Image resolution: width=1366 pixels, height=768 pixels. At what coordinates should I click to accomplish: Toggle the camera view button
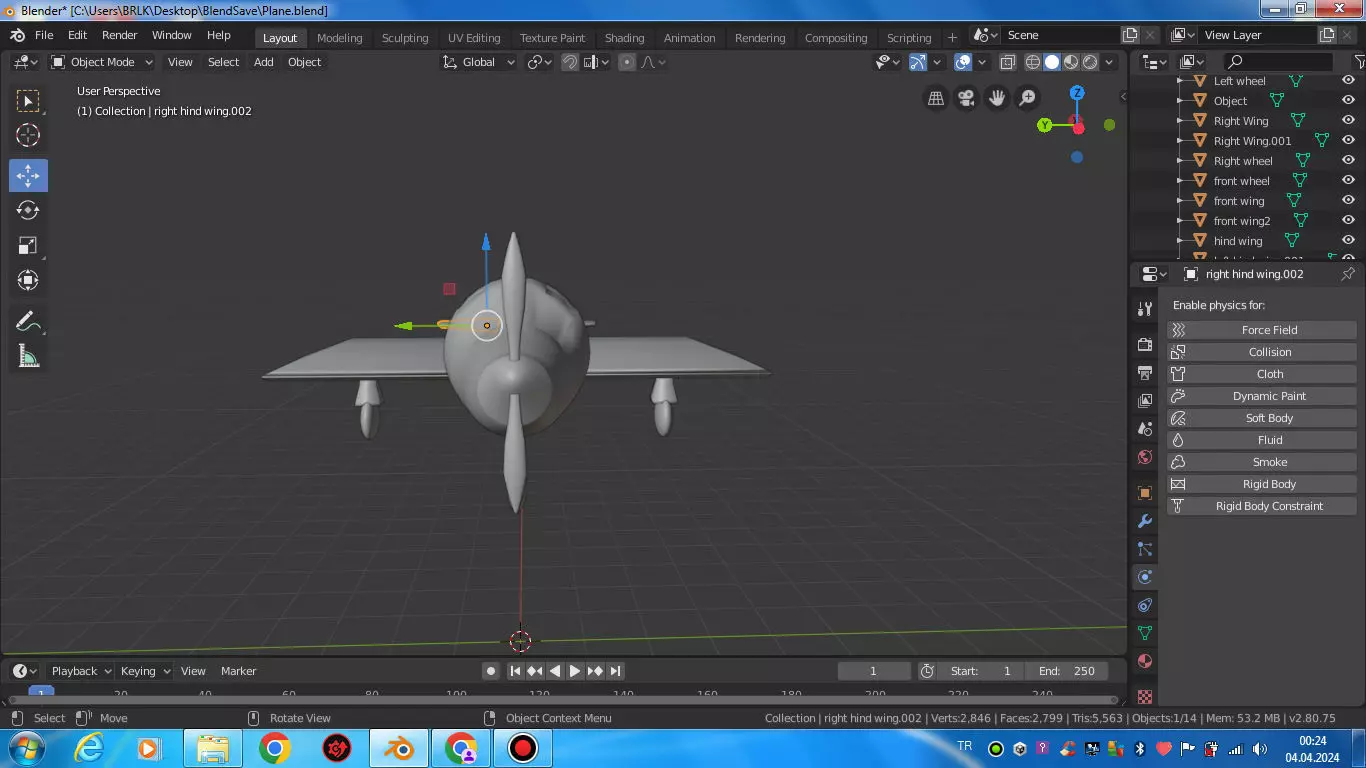click(x=966, y=98)
